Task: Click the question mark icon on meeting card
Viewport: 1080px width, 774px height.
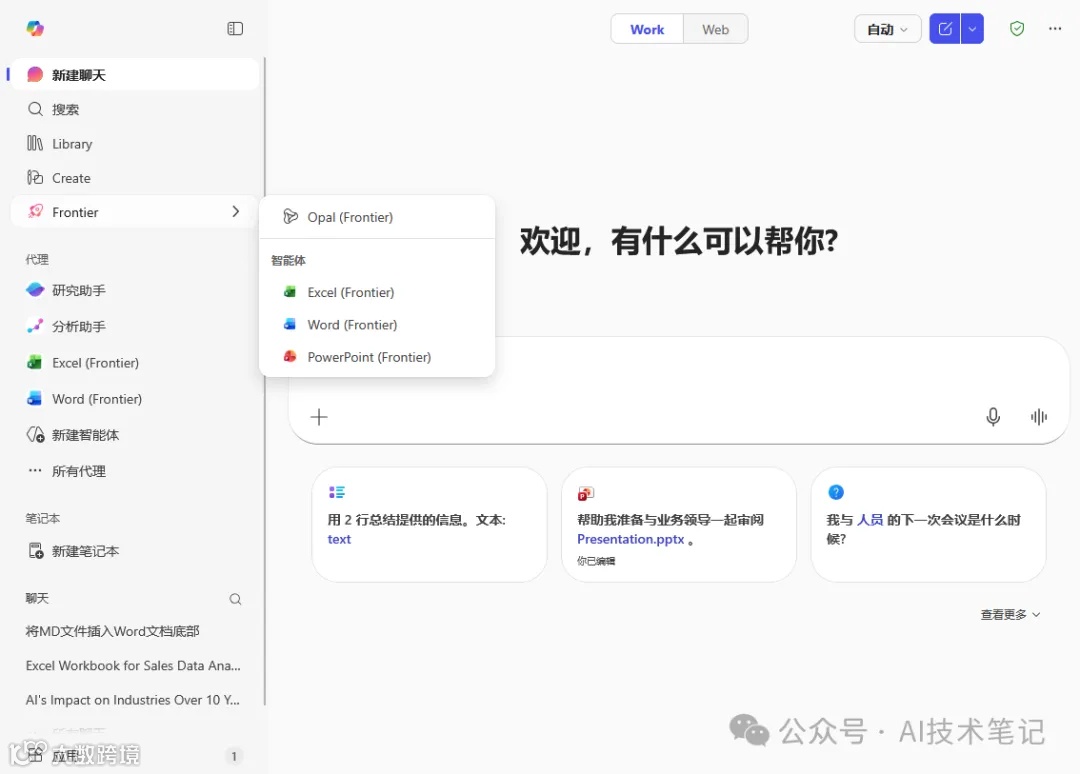Action: click(x=835, y=492)
